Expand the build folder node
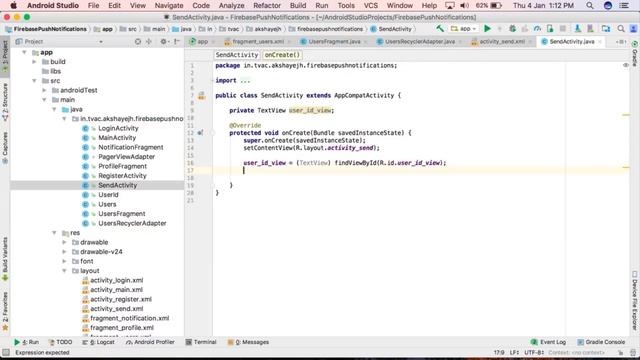 pos(34,62)
